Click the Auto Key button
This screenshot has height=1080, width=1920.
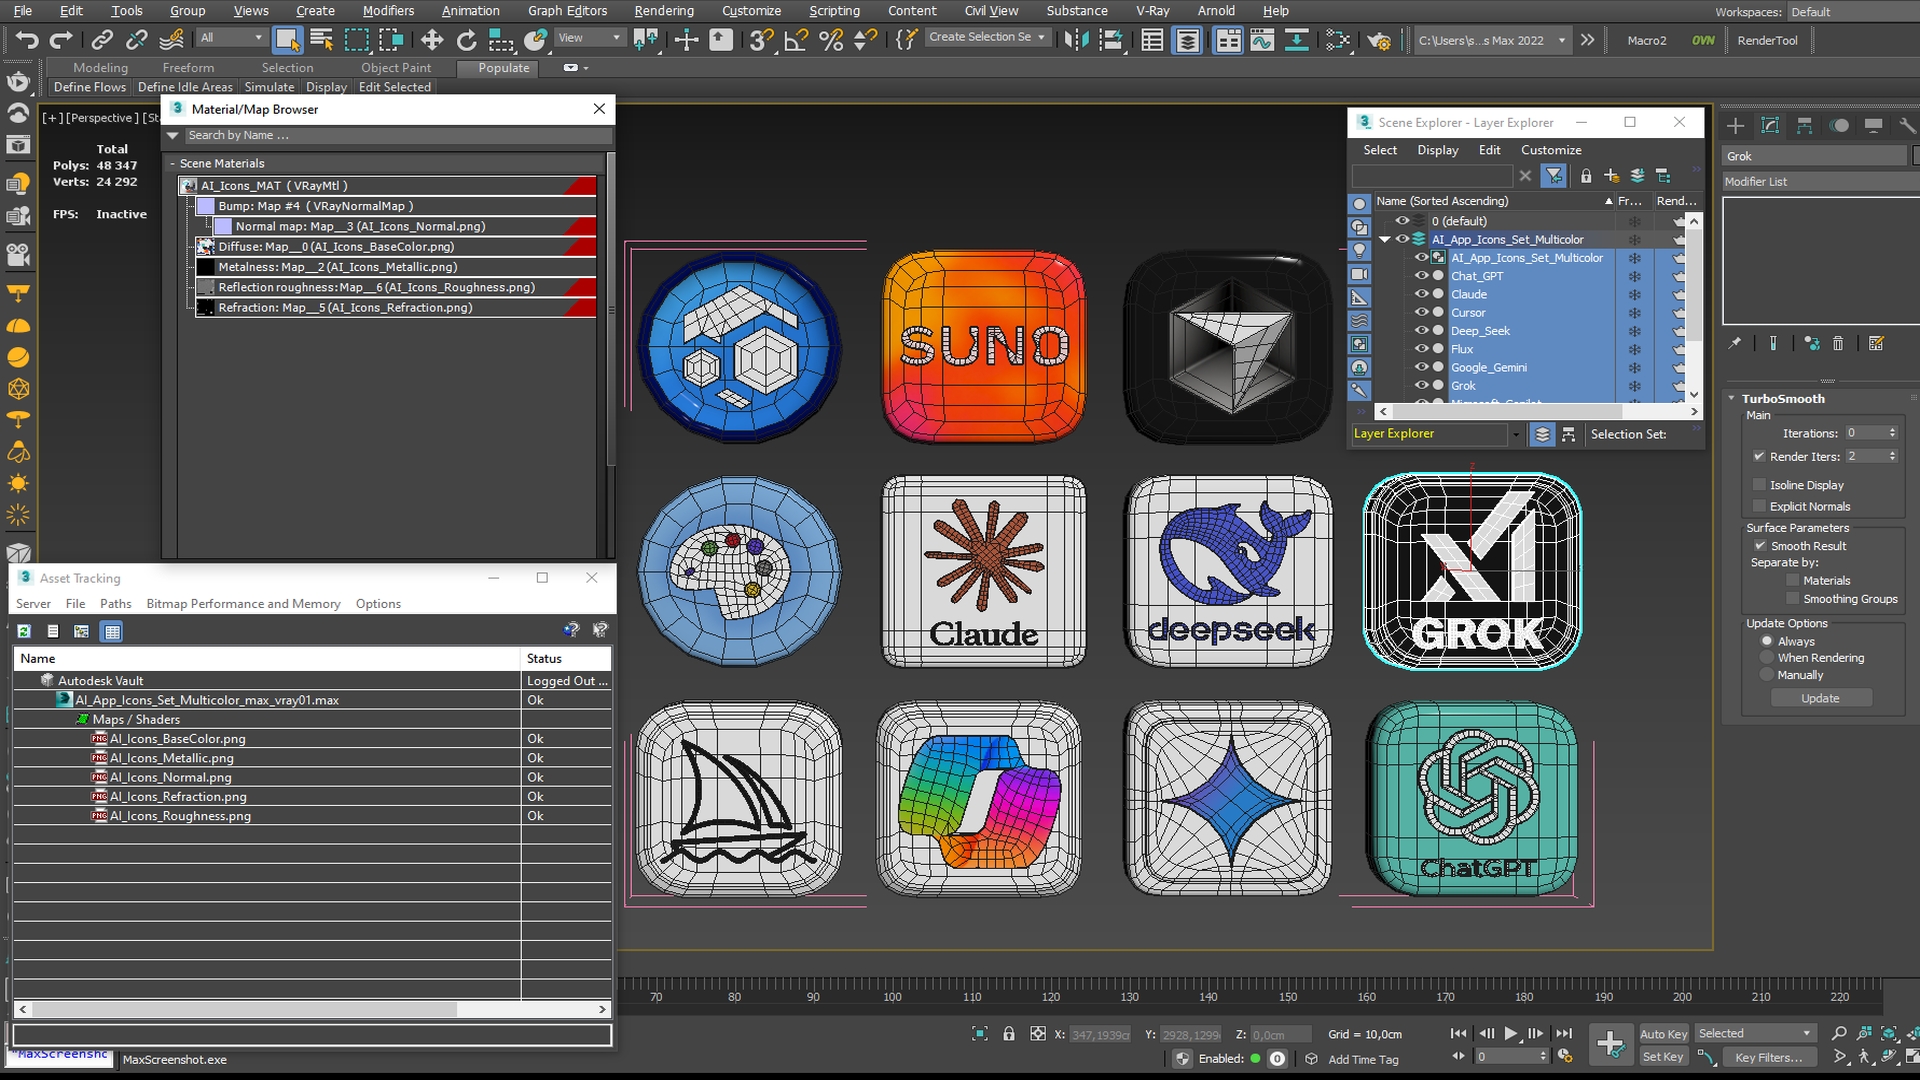[x=1663, y=1034]
